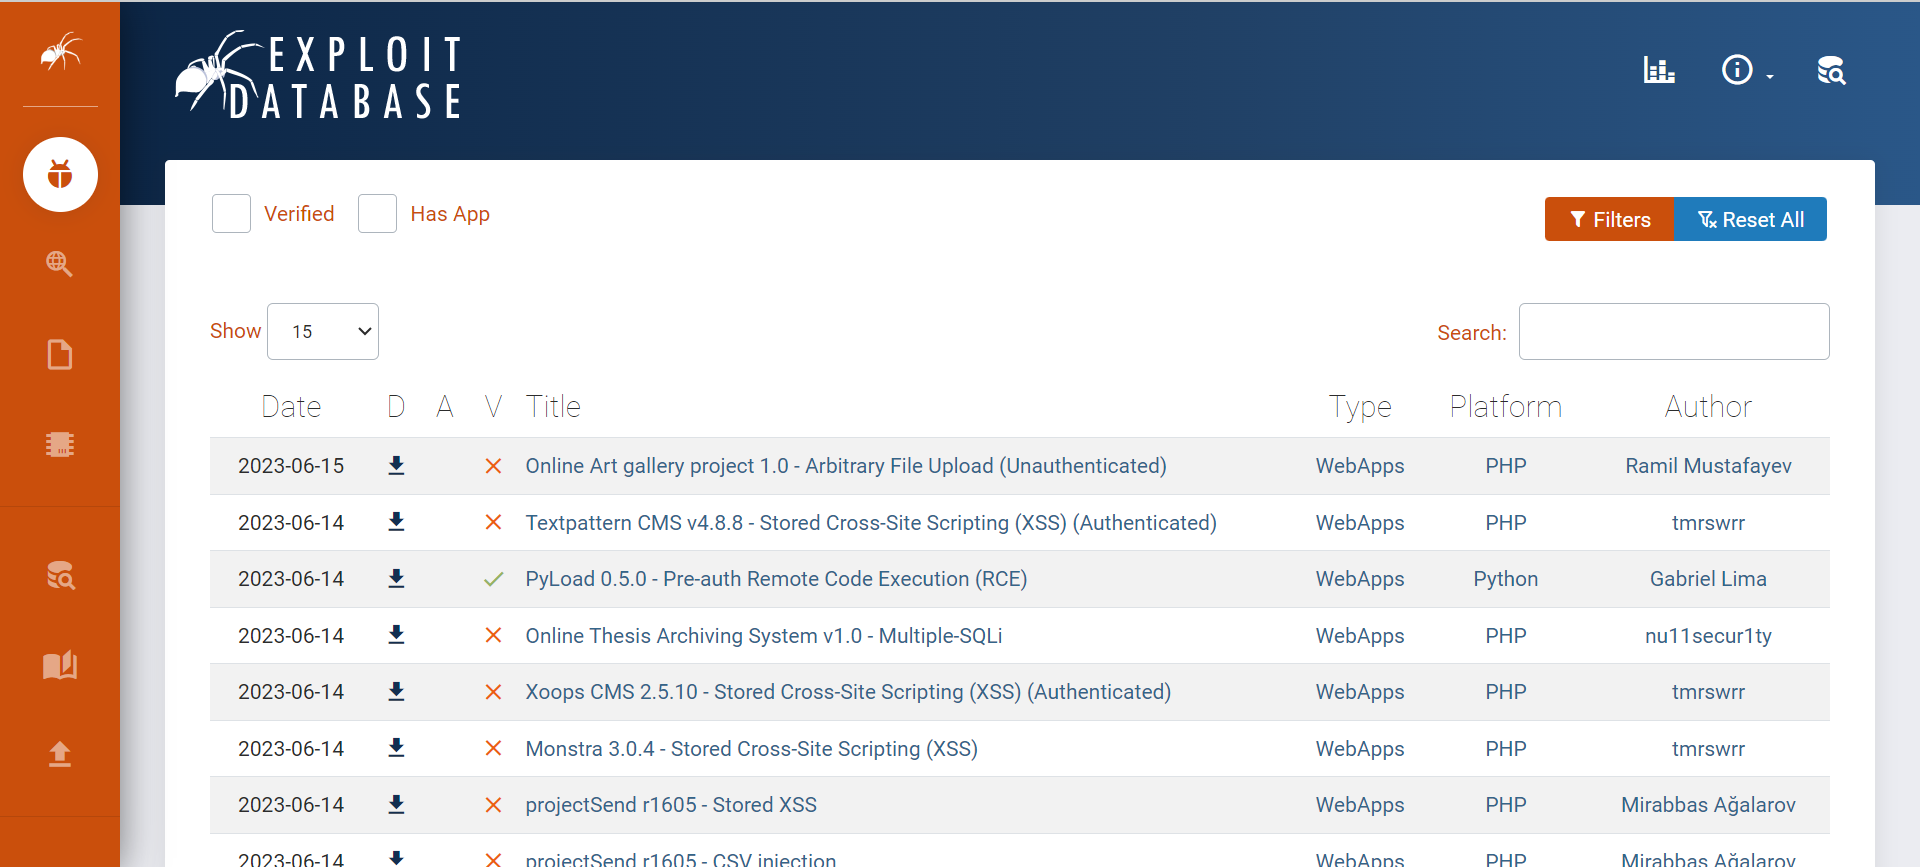Click unverified X for projectSend Stored XSS
The height and width of the screenshot is (867, 1920).
point(493,805)
